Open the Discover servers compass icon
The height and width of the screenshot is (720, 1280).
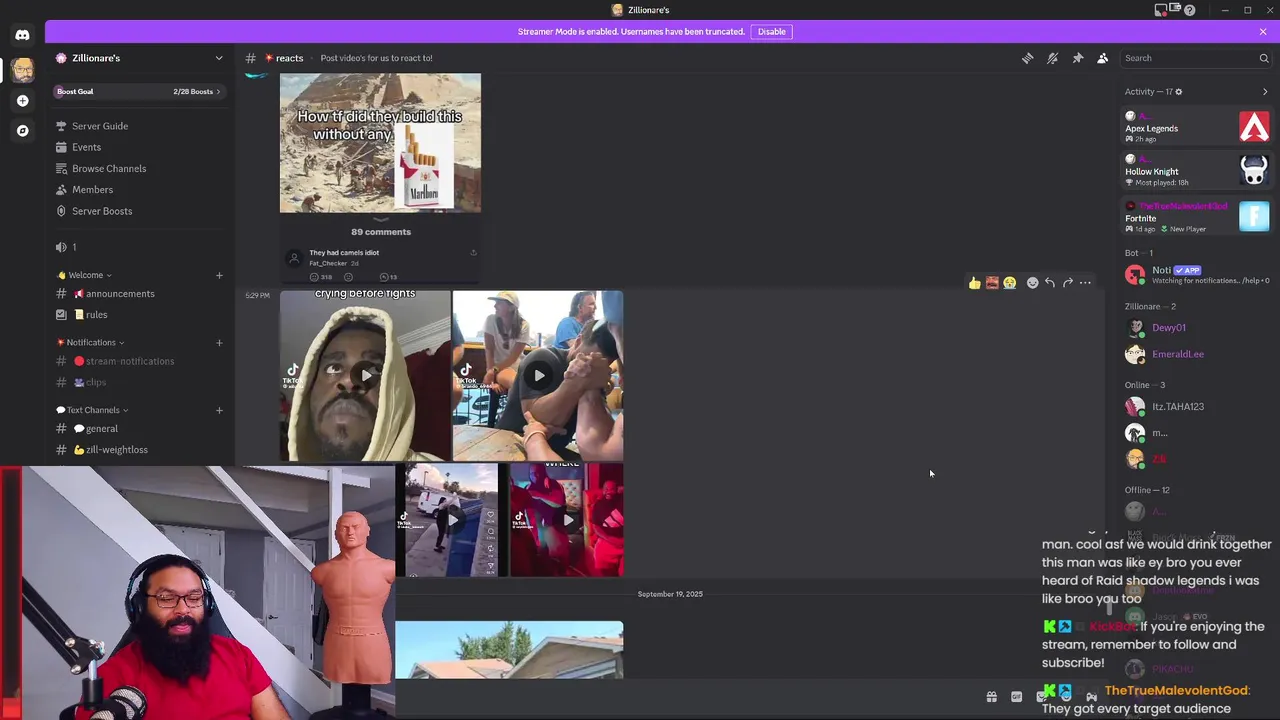[22, 131]
